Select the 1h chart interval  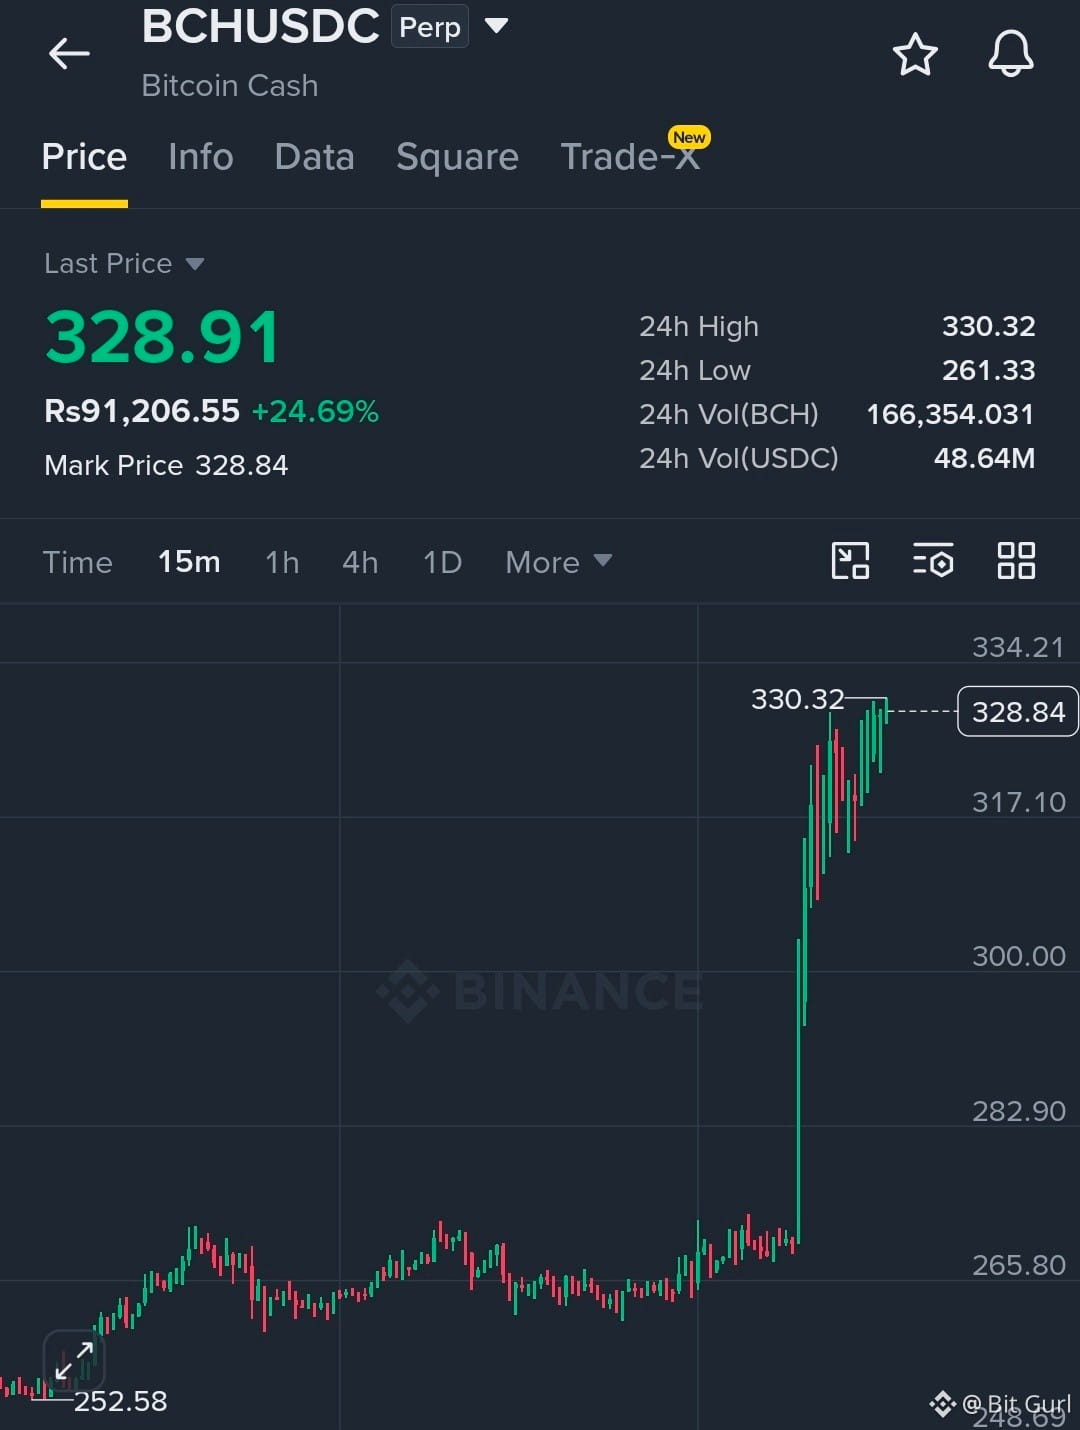tap(282, 562)
